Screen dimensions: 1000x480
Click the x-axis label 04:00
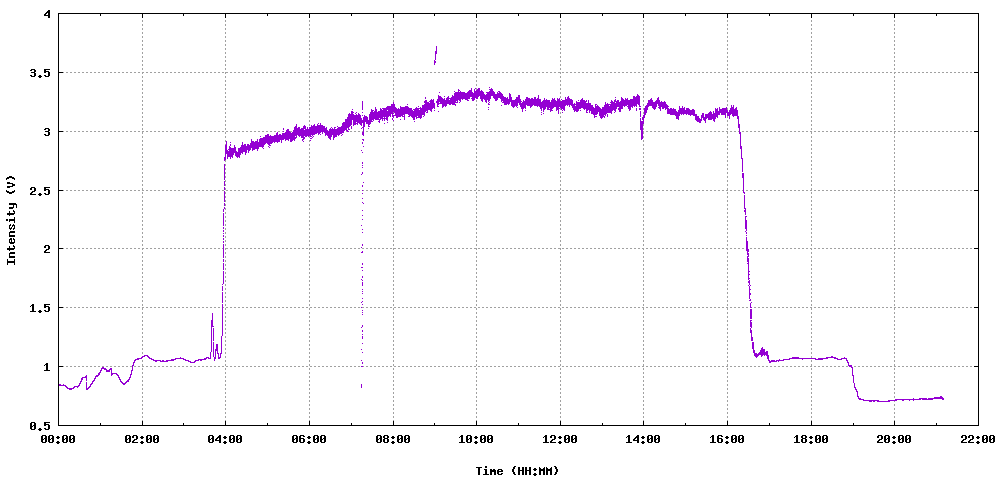225,439
